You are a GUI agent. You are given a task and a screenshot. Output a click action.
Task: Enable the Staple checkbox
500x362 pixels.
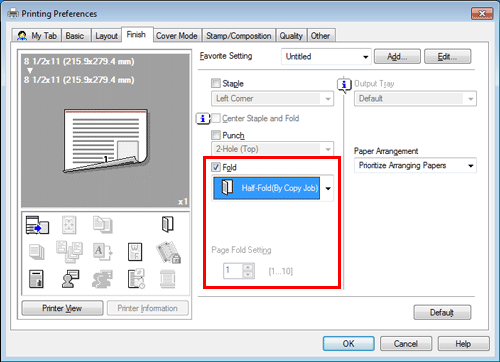point(216,83)
